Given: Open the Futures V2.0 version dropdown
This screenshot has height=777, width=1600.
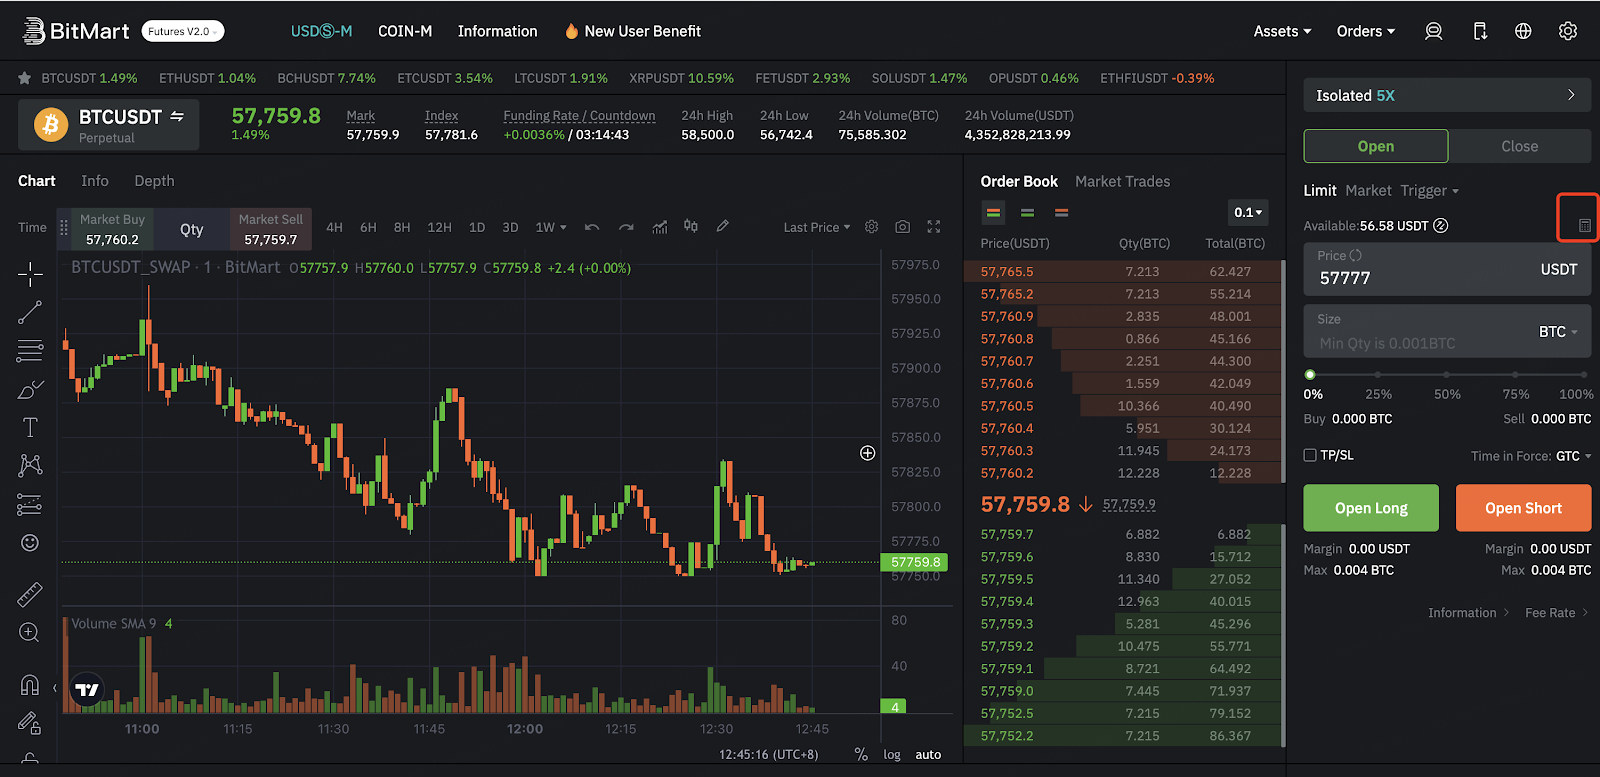Looking at the screenshot, I should tap(183, 31).
